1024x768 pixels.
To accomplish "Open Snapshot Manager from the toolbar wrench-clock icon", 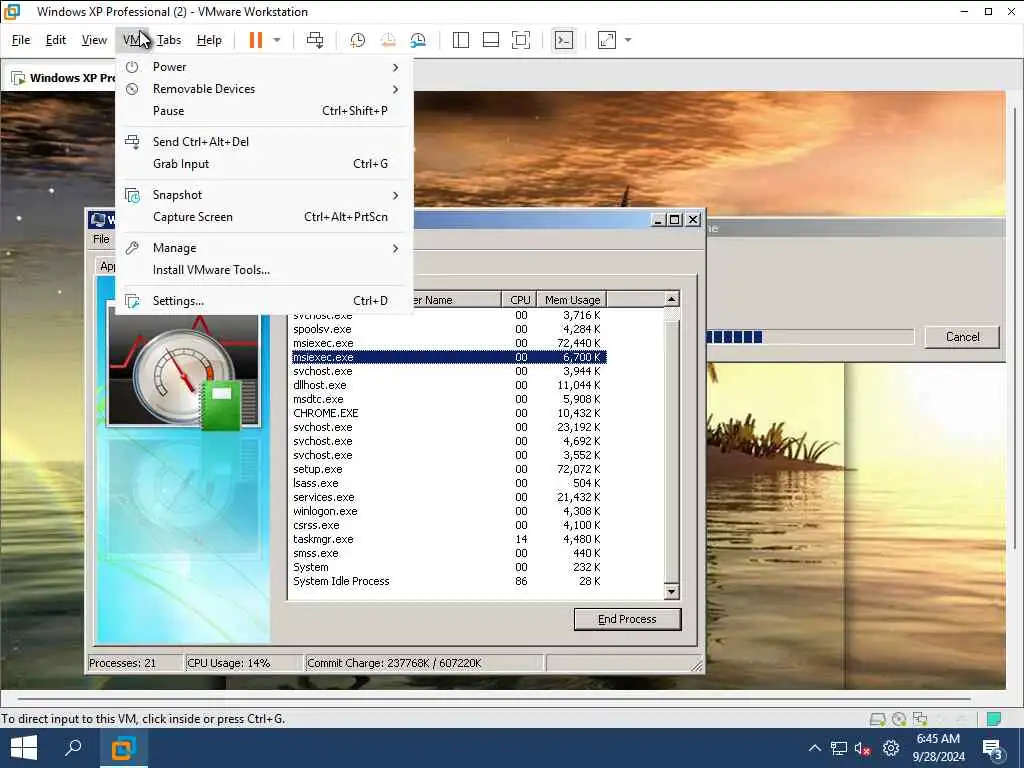I will click(418, 40).
